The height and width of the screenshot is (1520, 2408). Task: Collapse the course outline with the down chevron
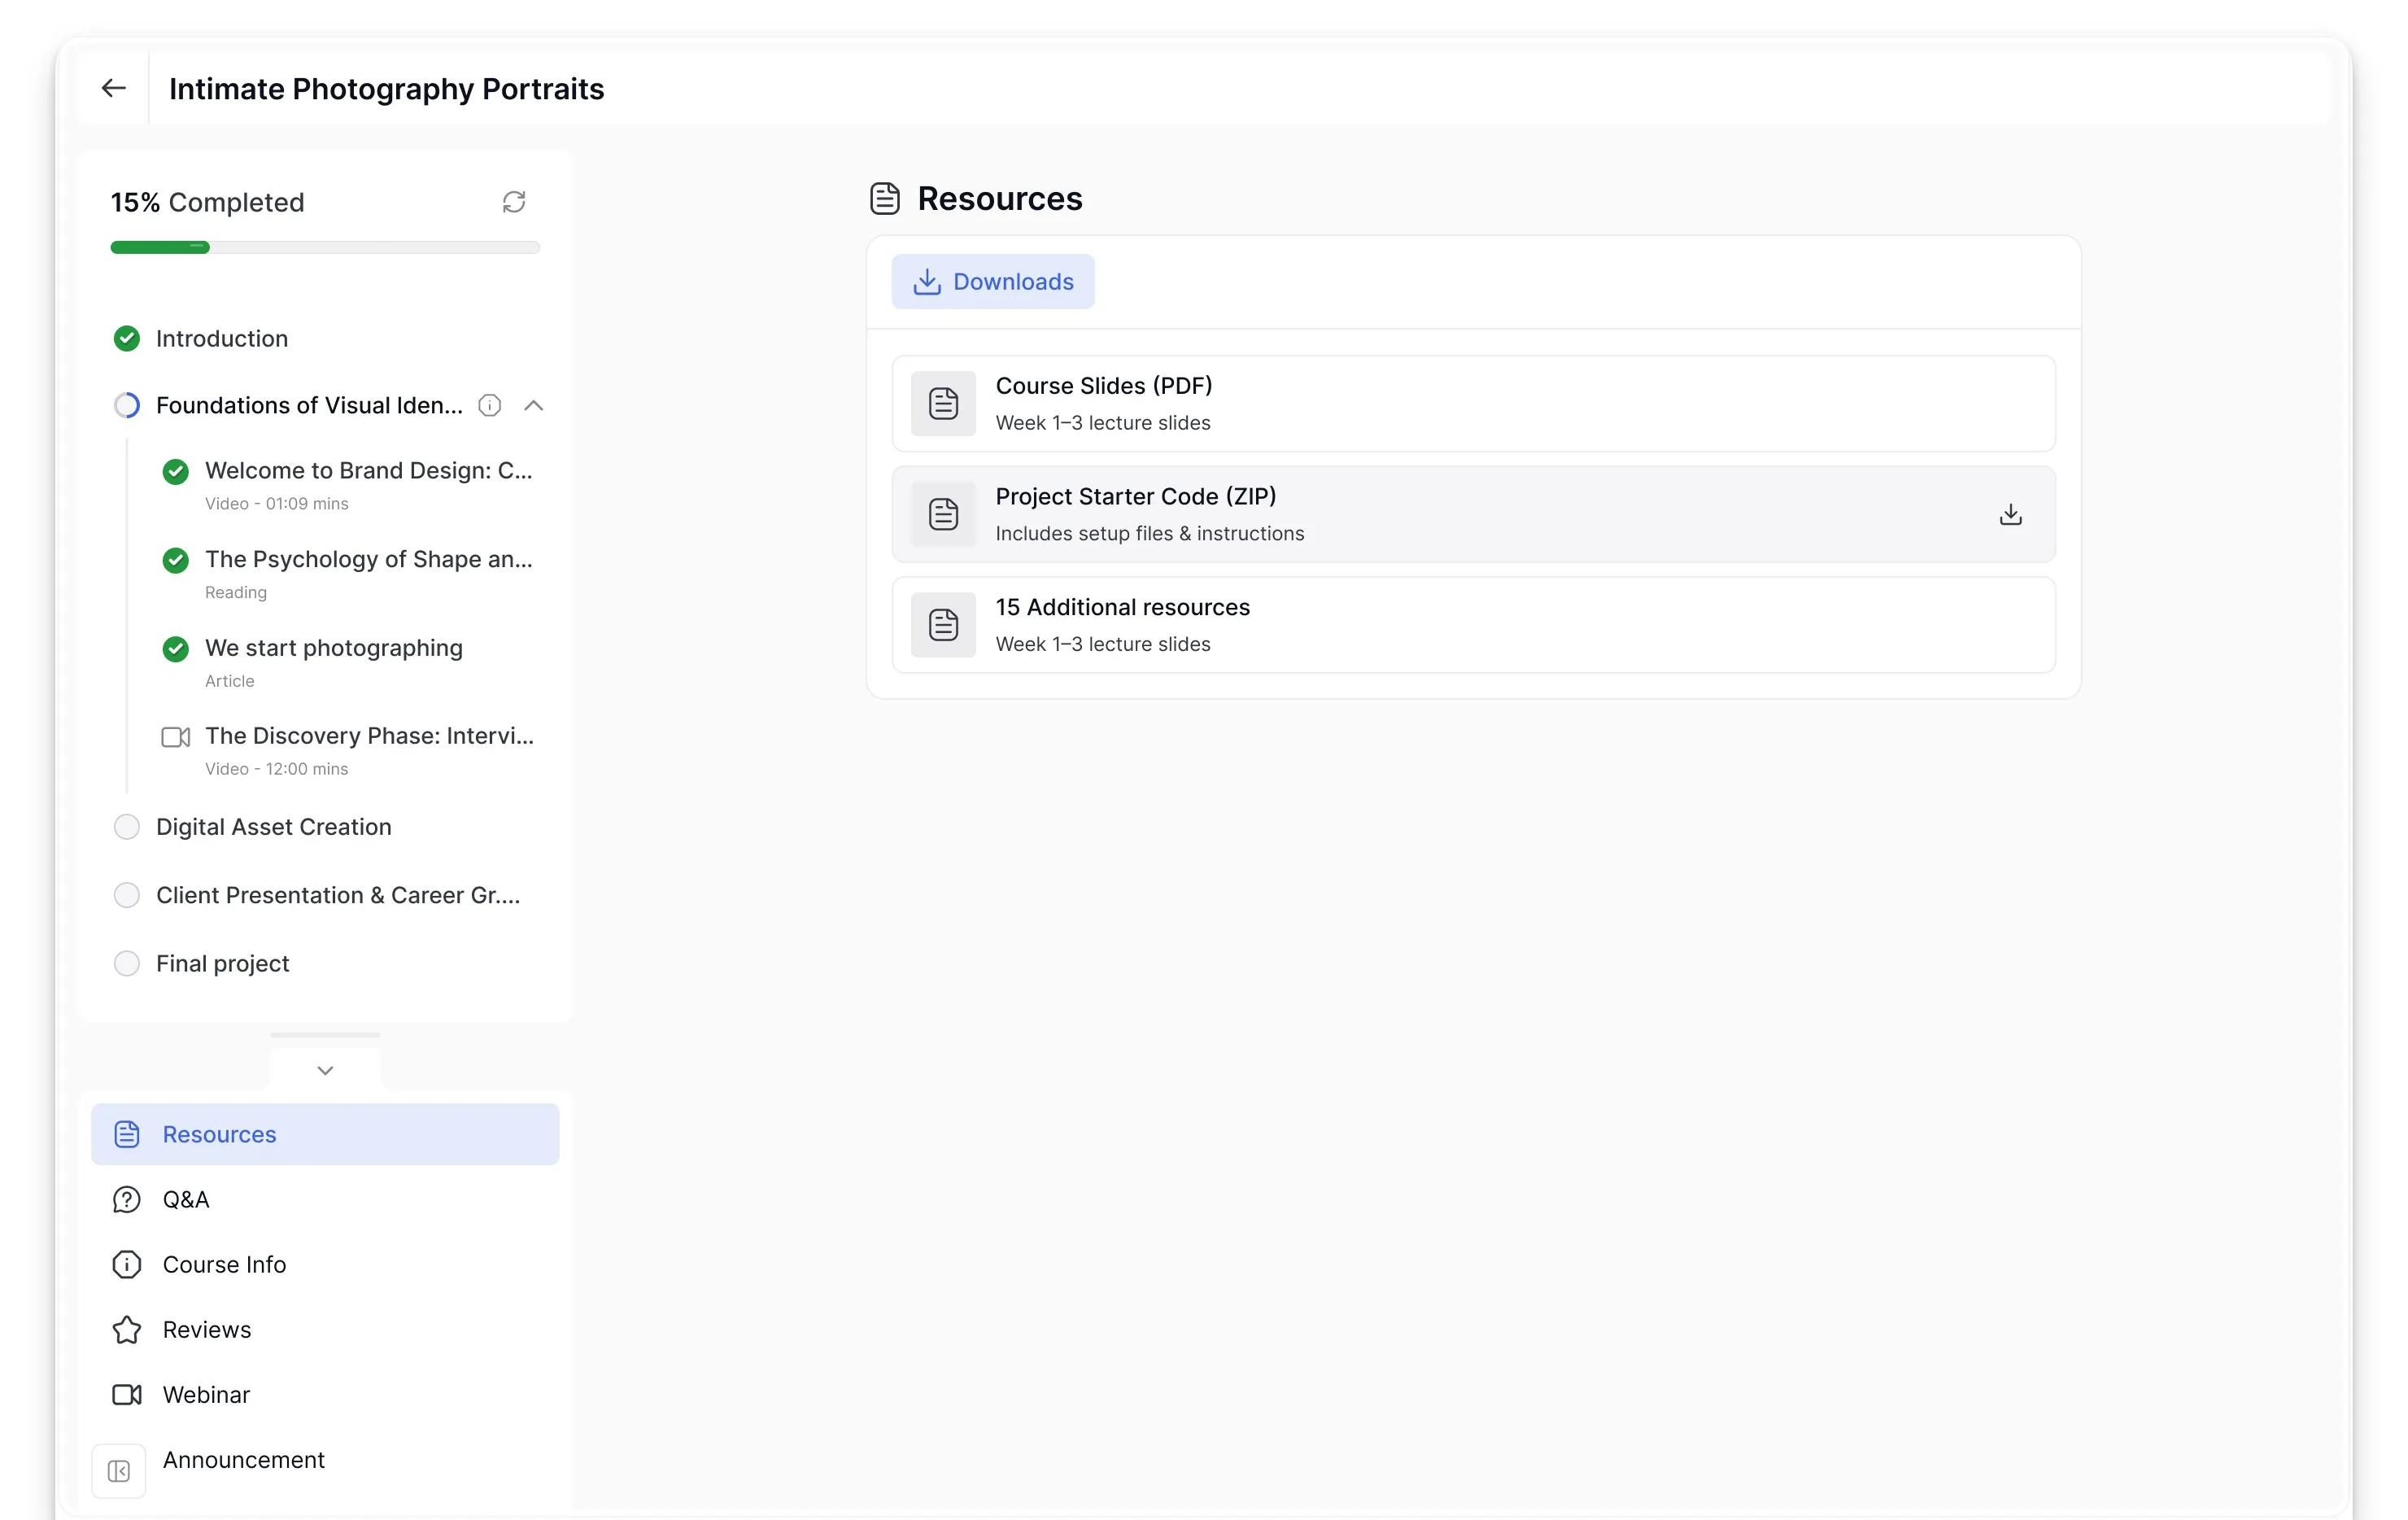tap(325, 1070)
